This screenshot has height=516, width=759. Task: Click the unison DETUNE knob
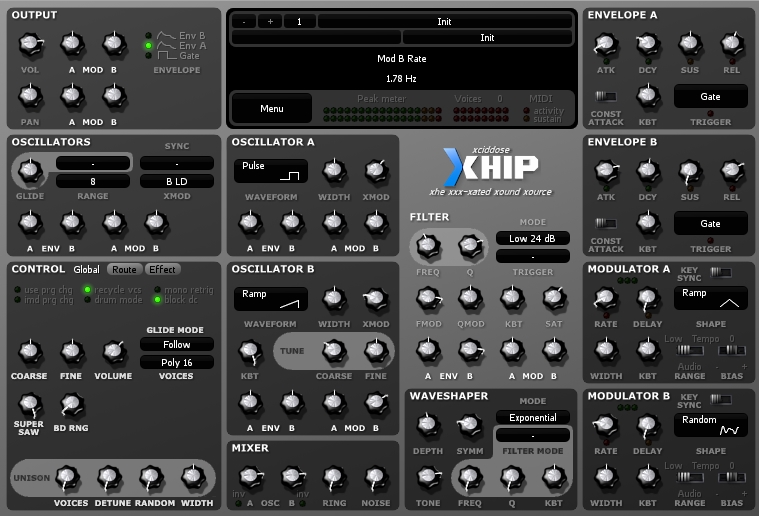(x=109, y=478)
